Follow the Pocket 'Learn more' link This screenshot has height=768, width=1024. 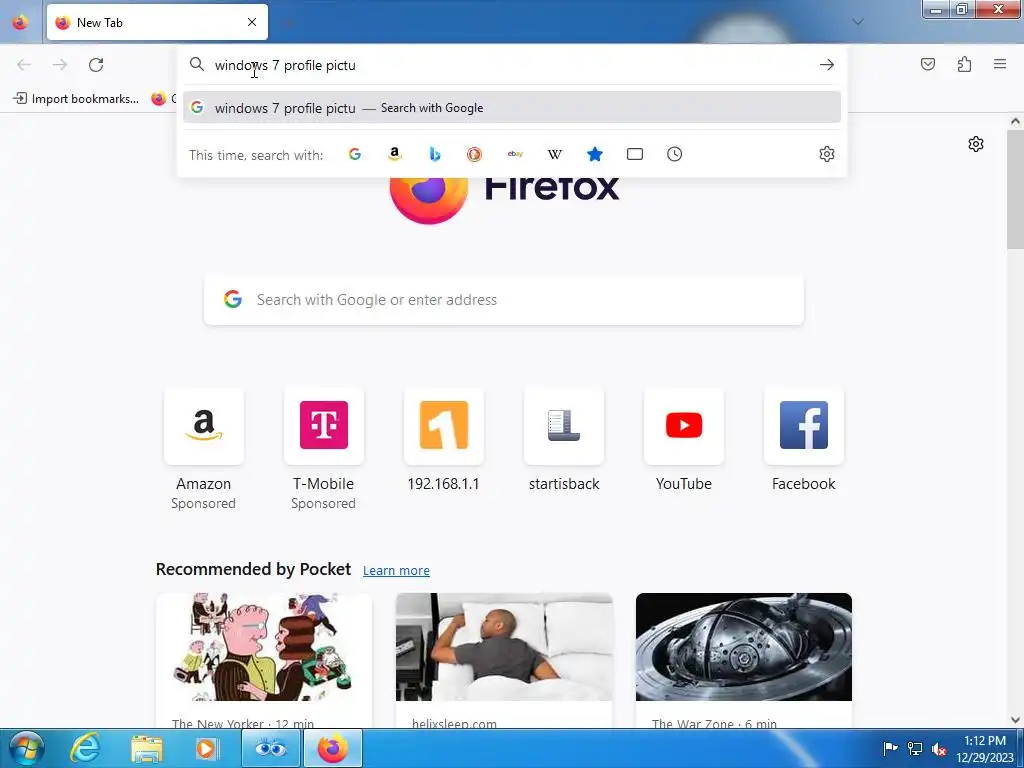396,571
